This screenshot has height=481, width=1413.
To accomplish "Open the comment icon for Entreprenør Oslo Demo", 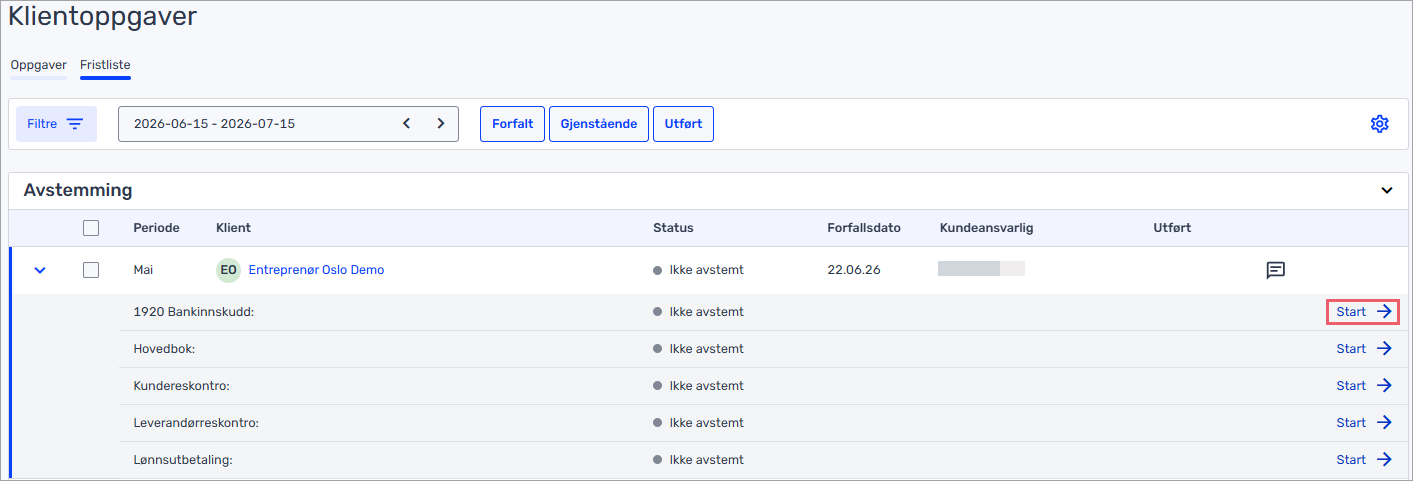I will click(1276, 270).
